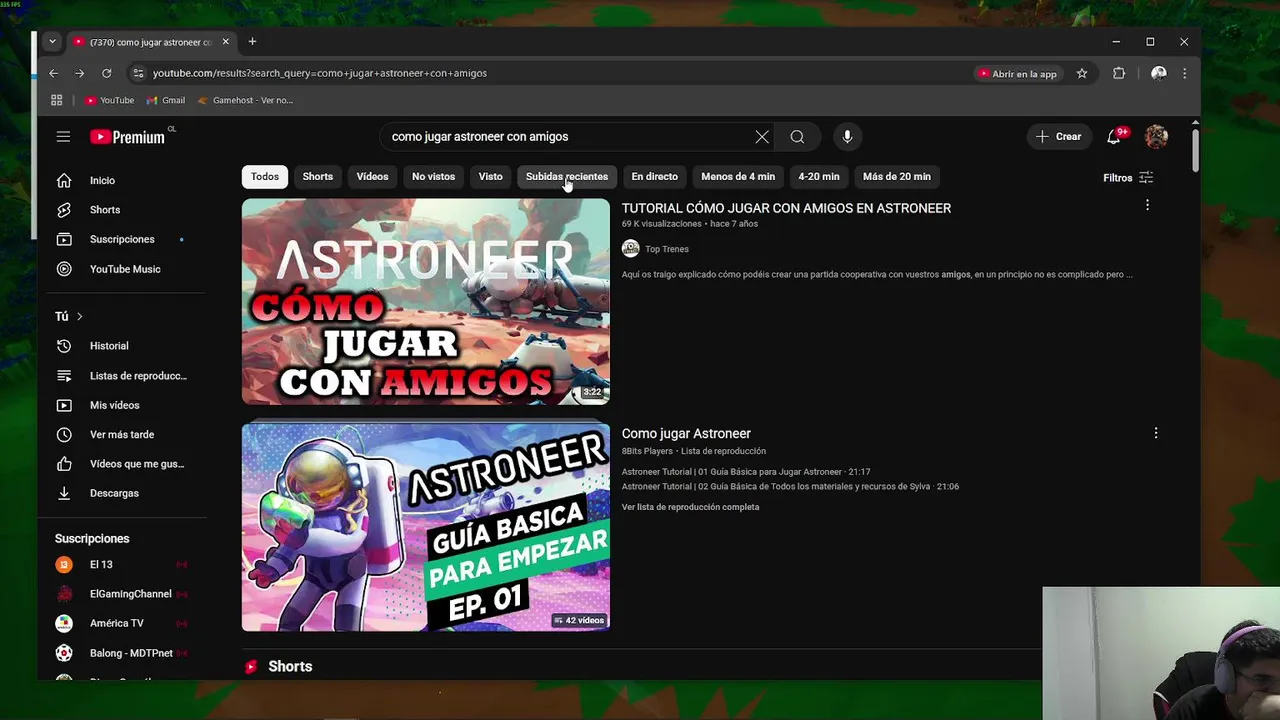Click the YouTube page vertical scrollbar
The width and height of the screenshot is (1280, 720).
point(1195,150)
